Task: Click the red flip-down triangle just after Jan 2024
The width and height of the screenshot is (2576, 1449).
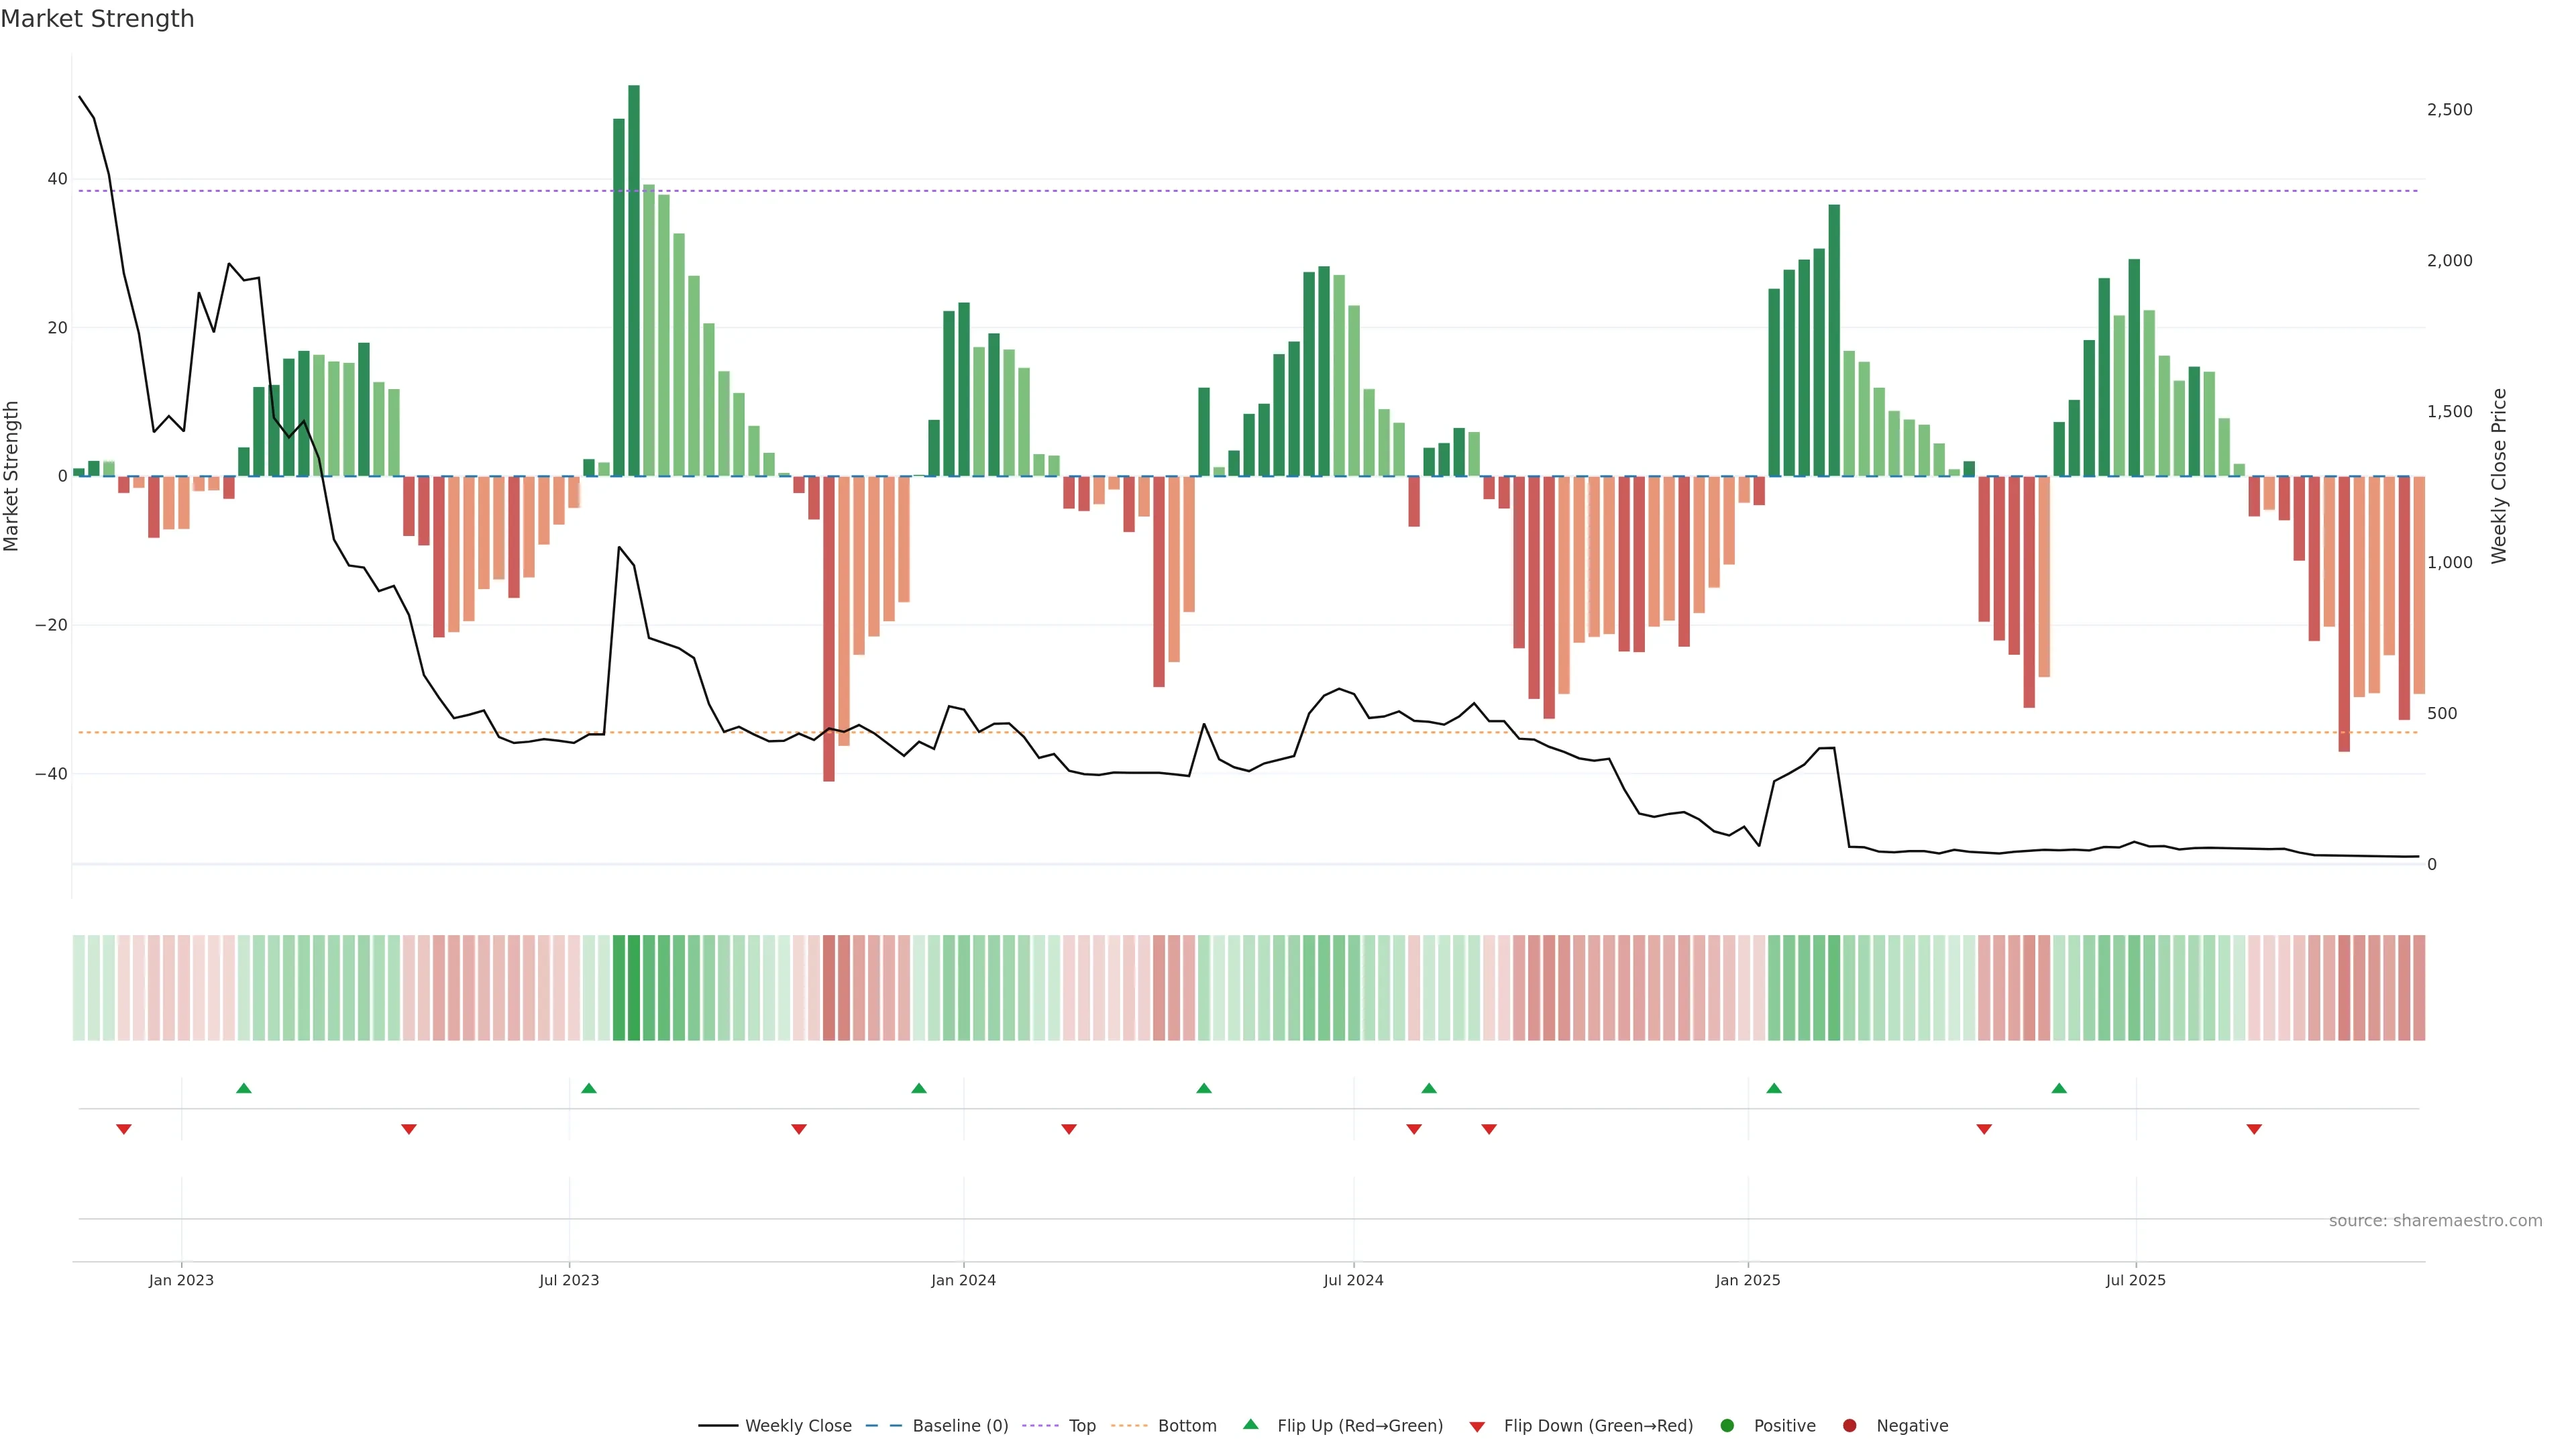Action: (x=1069, y=1129)
